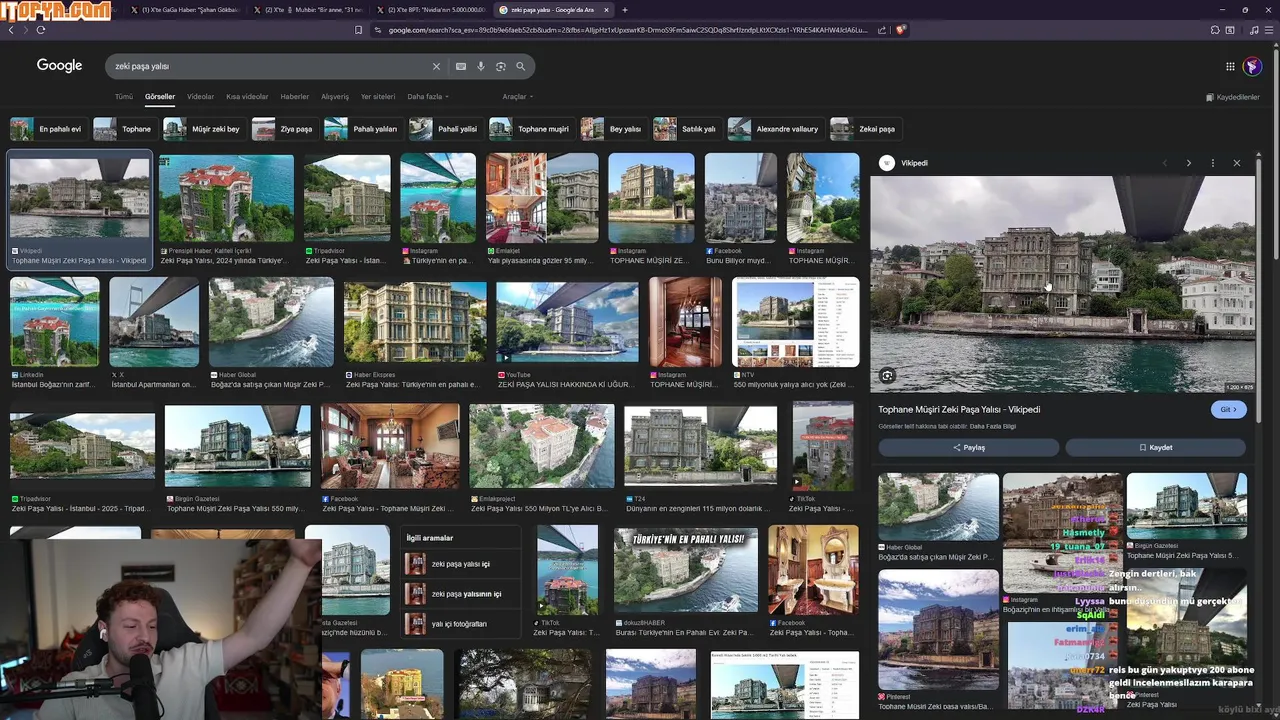This screenshot has height=720, width=1280.
Task: Show previous image in preview panel
Action: click(x=1164, y=163)
